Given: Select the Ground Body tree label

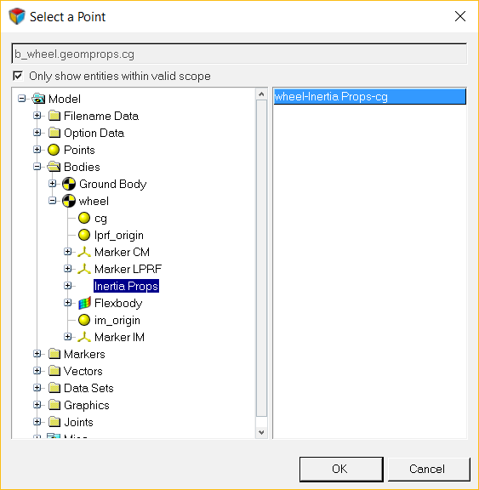Looking at the screenshot, I should (113, 184).
